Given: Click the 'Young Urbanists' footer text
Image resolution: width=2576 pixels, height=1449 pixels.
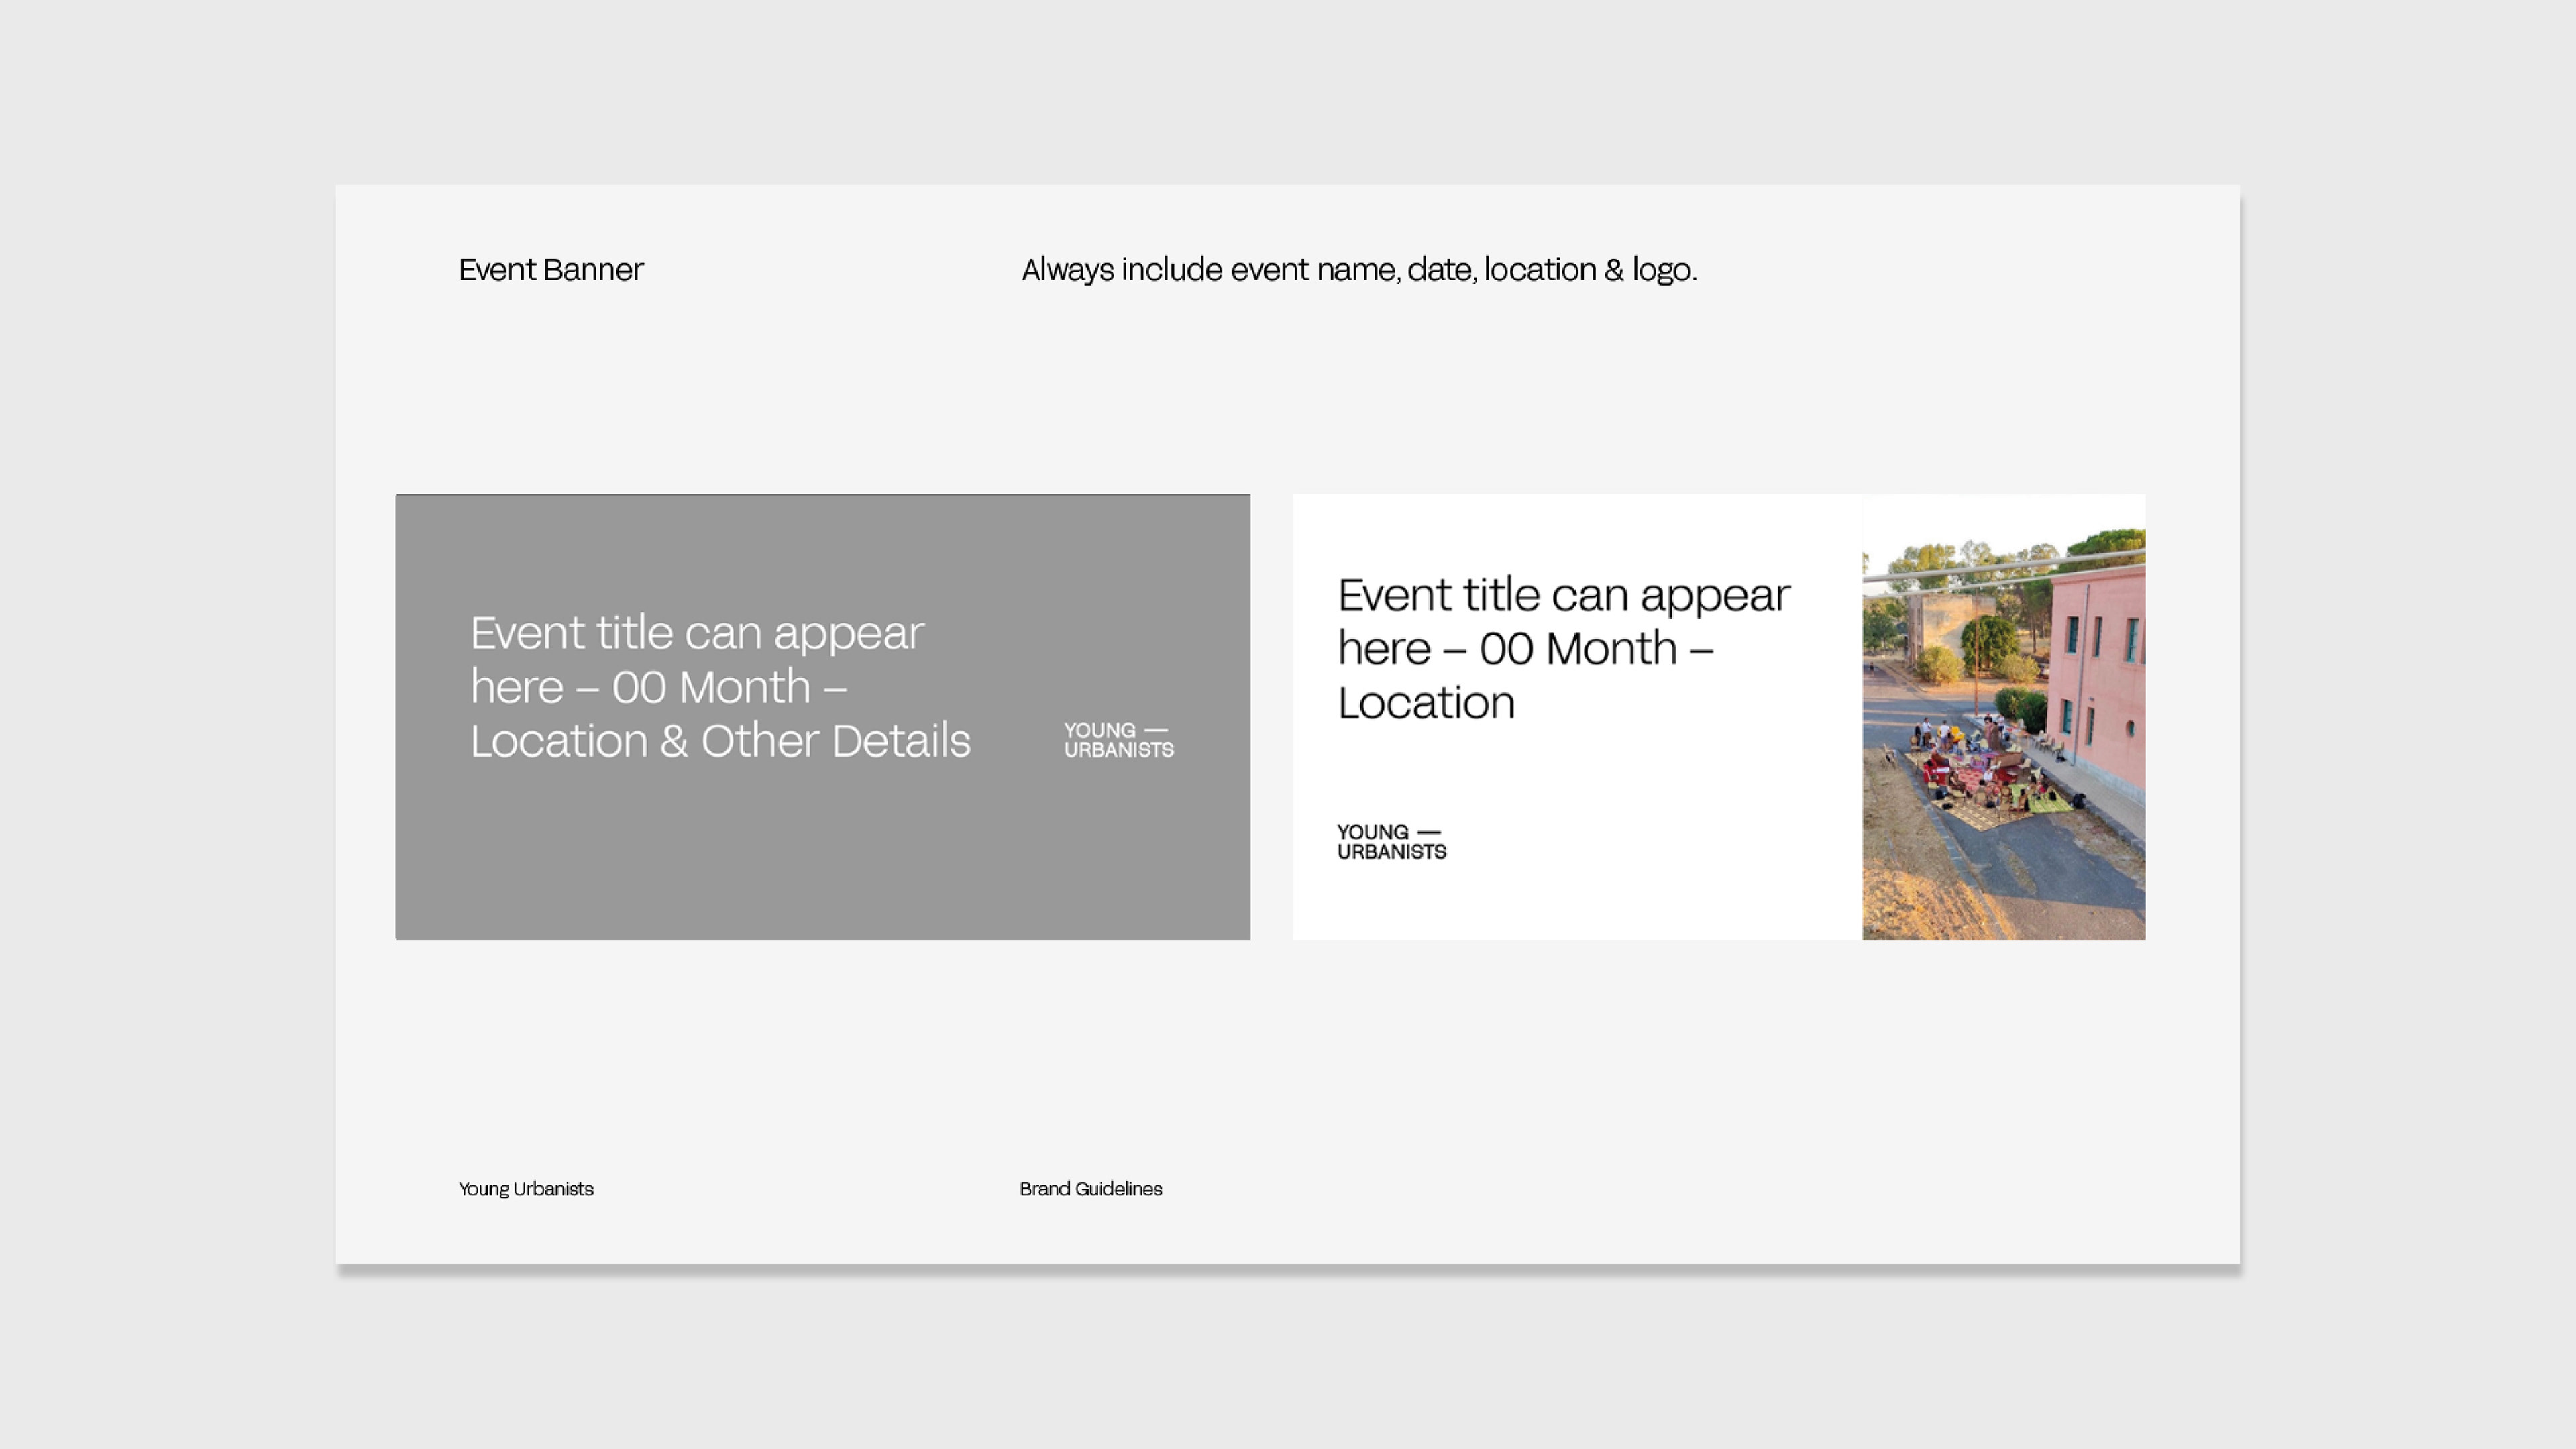Looking at the screenshot, I should (x=526, y=1189).
